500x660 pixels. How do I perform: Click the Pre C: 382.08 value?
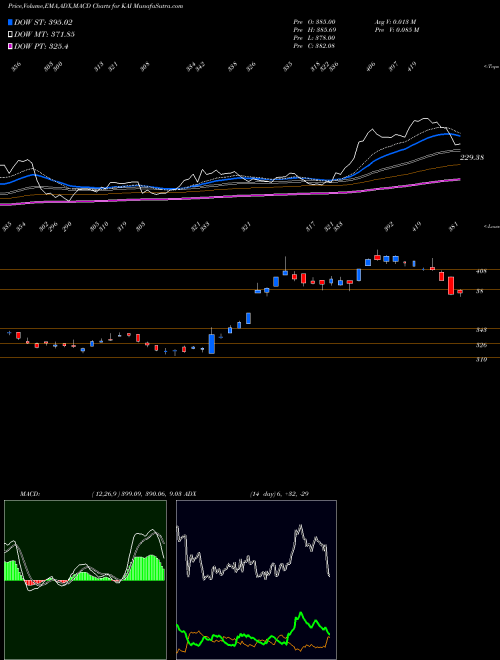314,46
